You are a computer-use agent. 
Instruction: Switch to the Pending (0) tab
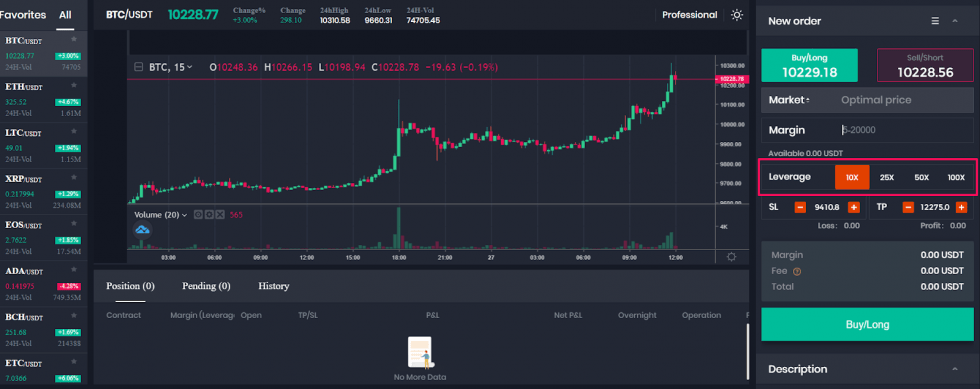tap(206, 286)
